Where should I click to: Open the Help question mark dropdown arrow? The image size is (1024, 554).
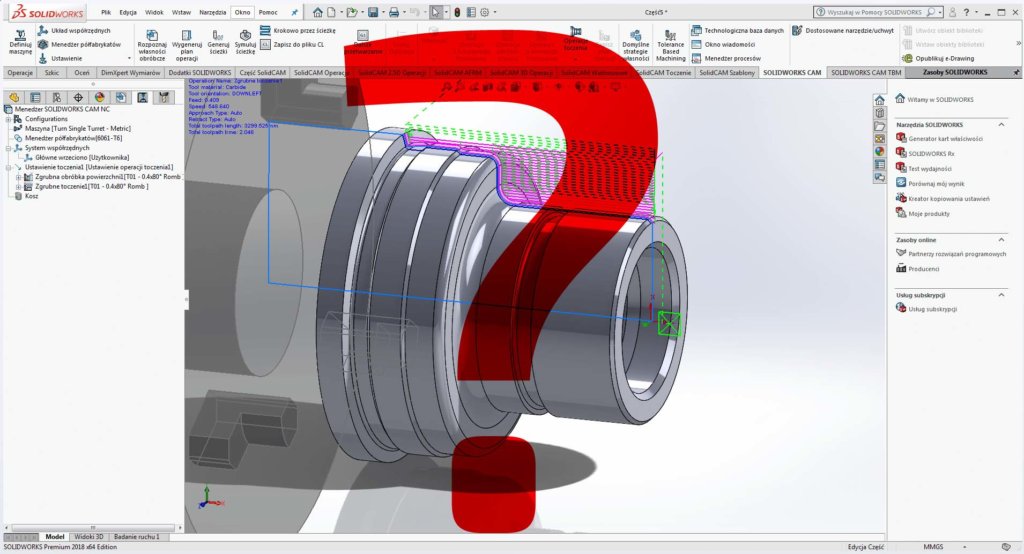click(976, 12)
